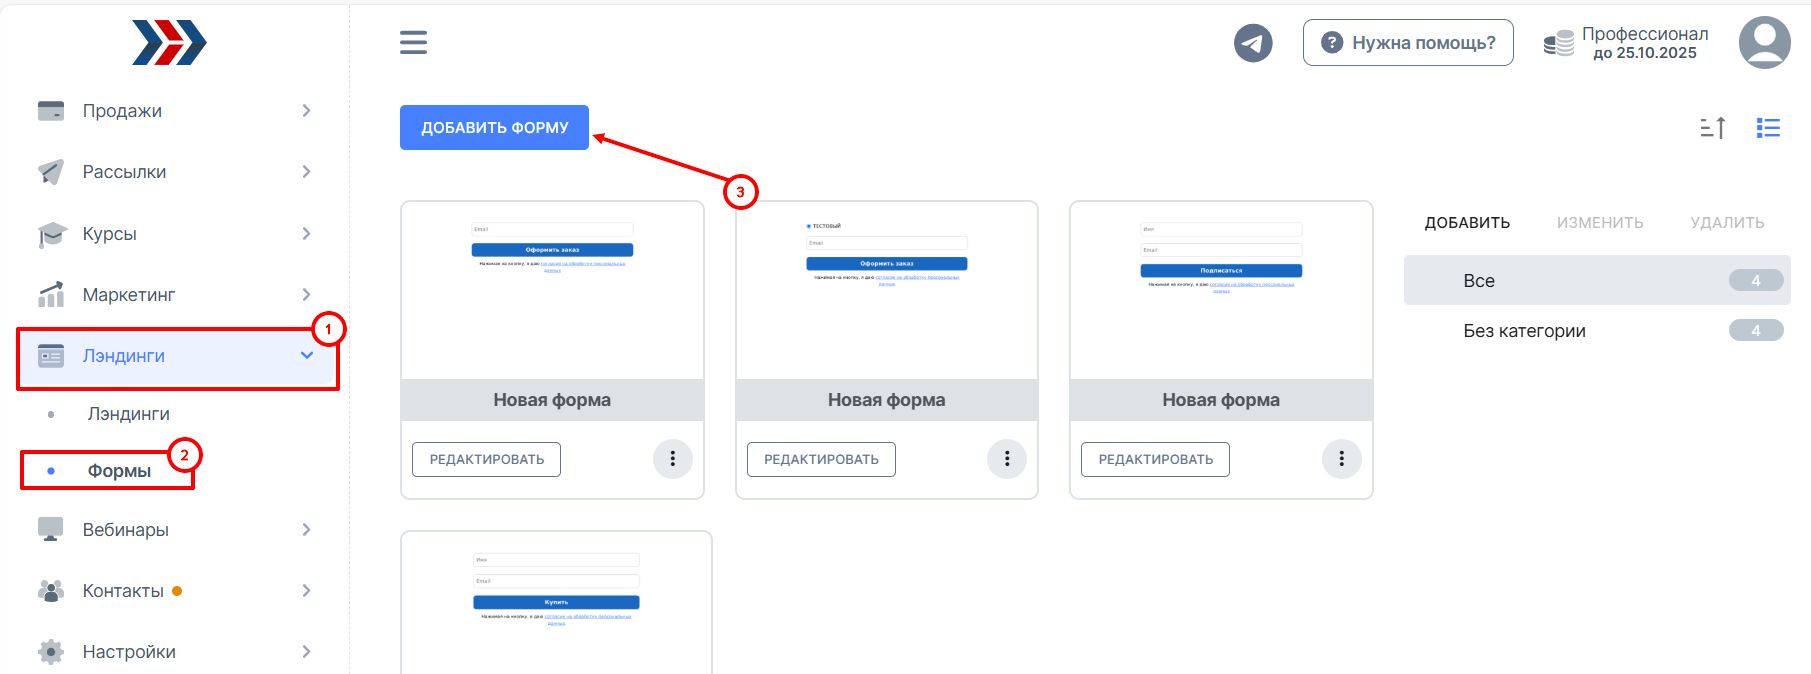Expand the Маркетинг menu chevron
1811x674 pixels.
pyautogui.click(x=306, y=295)
